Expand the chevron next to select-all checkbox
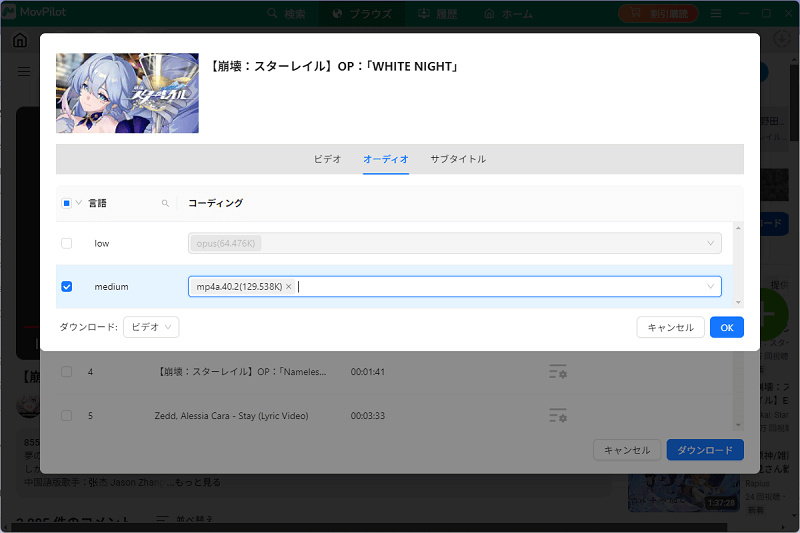Viewport: 800px width, 533px height. [79, 203]
